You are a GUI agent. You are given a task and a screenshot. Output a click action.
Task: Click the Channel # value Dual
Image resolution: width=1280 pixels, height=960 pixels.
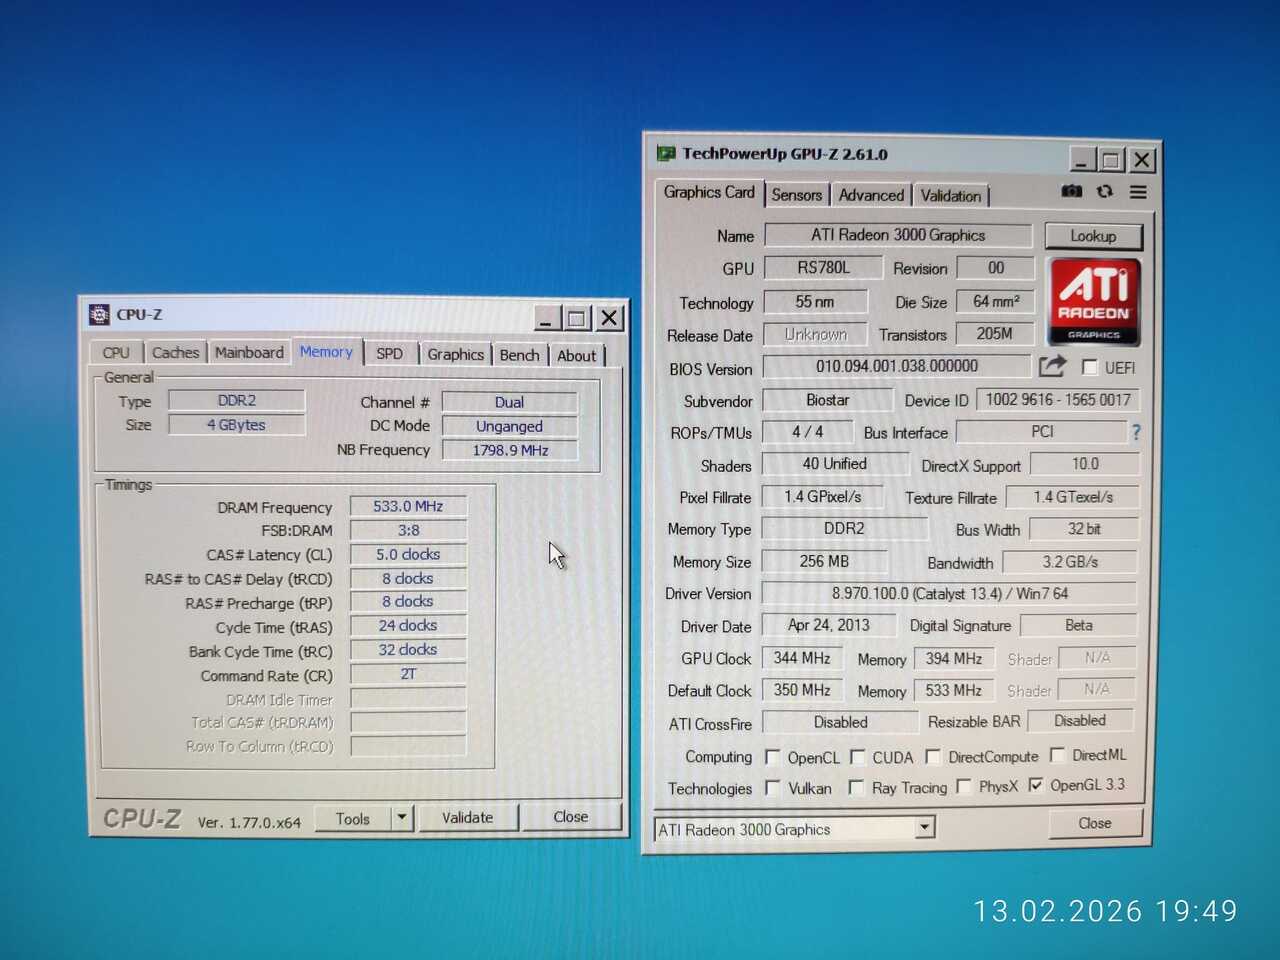tap(510, 402)
